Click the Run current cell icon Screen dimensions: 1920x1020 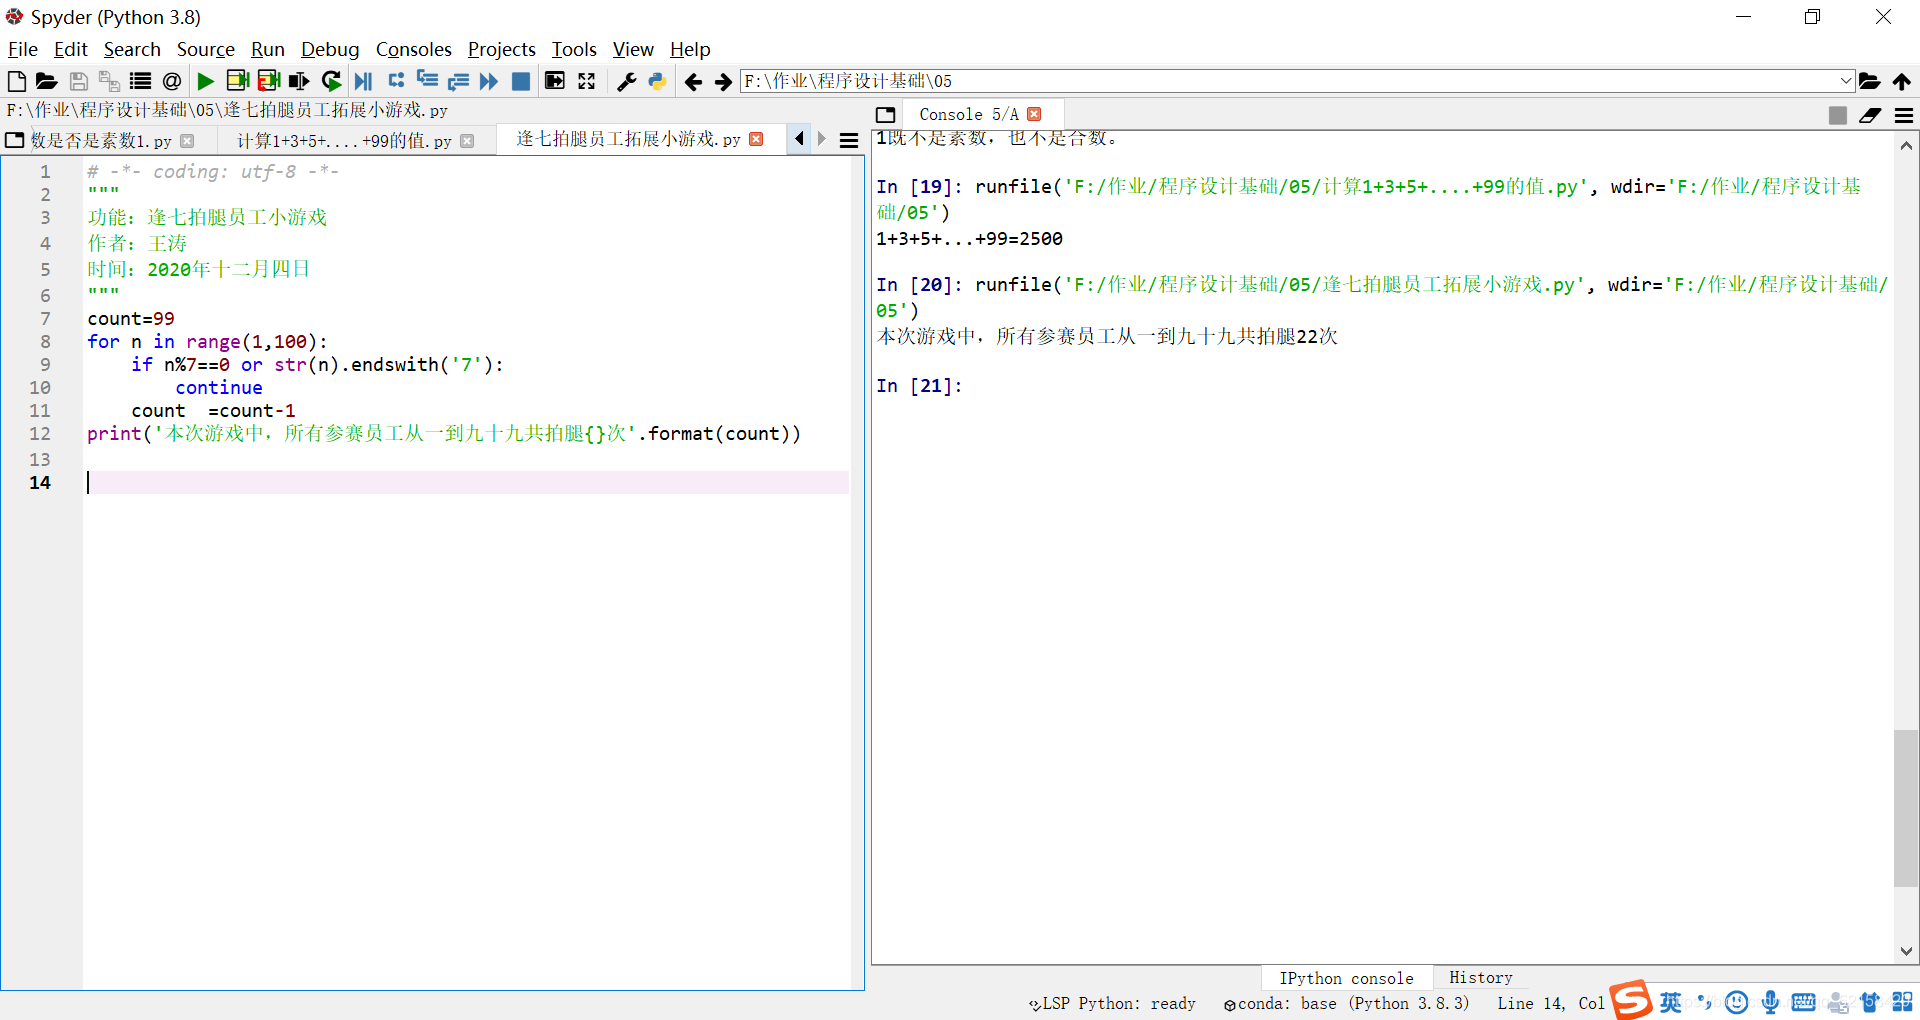[237, 81]
